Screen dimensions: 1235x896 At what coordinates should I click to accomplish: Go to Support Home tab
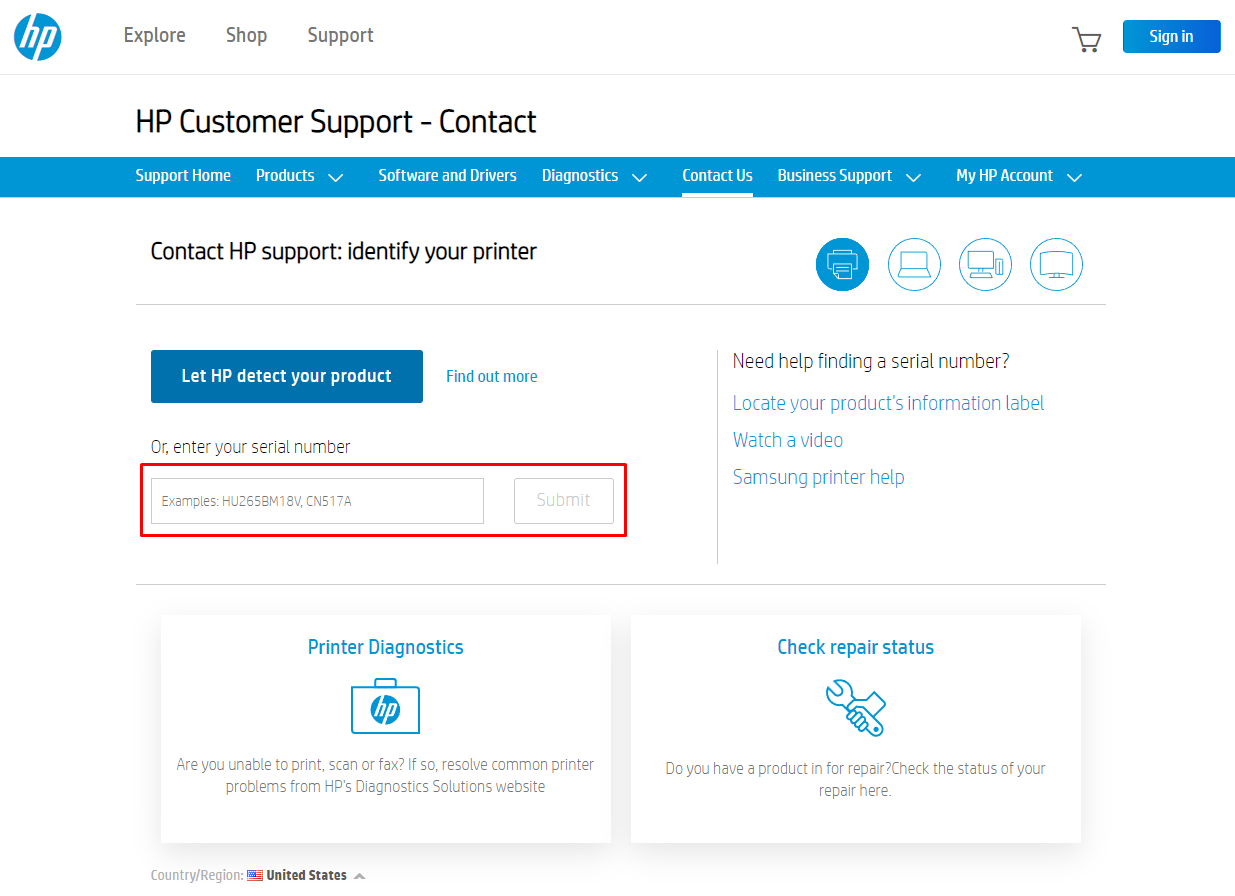(x=183, y=176)
